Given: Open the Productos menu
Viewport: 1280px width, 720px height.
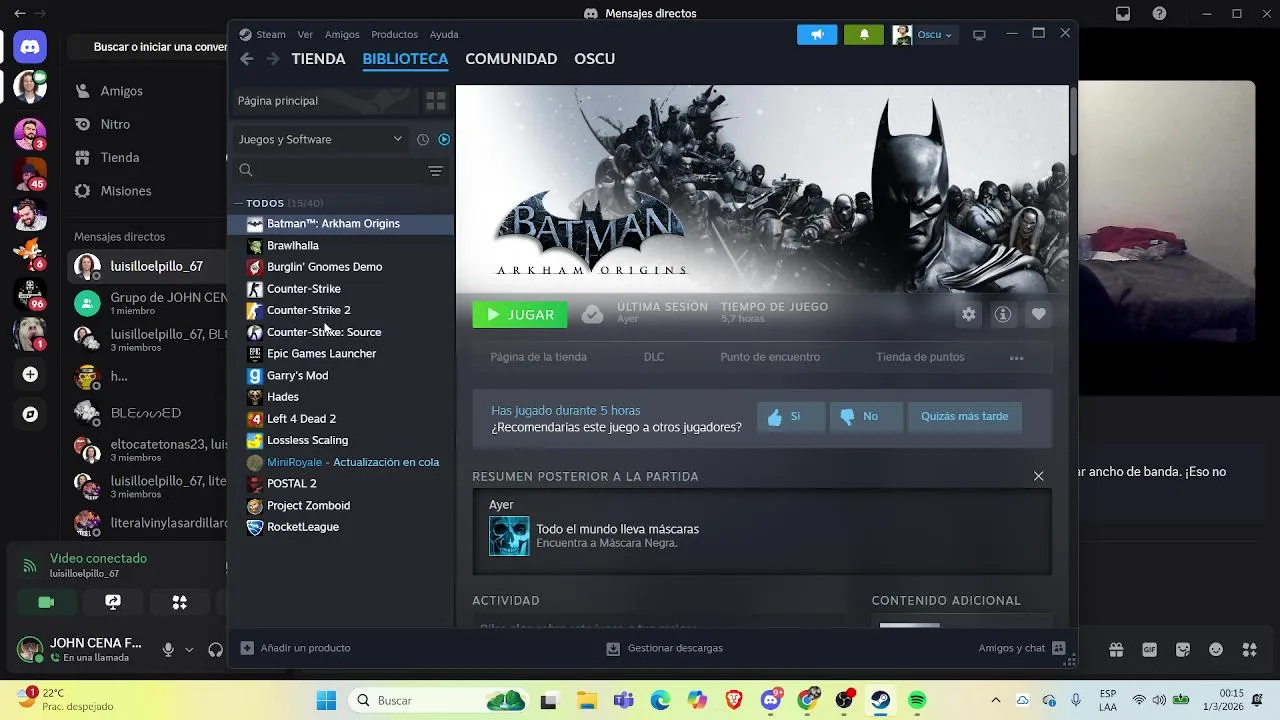Looking at the screenshot, I should coord(394,34).
